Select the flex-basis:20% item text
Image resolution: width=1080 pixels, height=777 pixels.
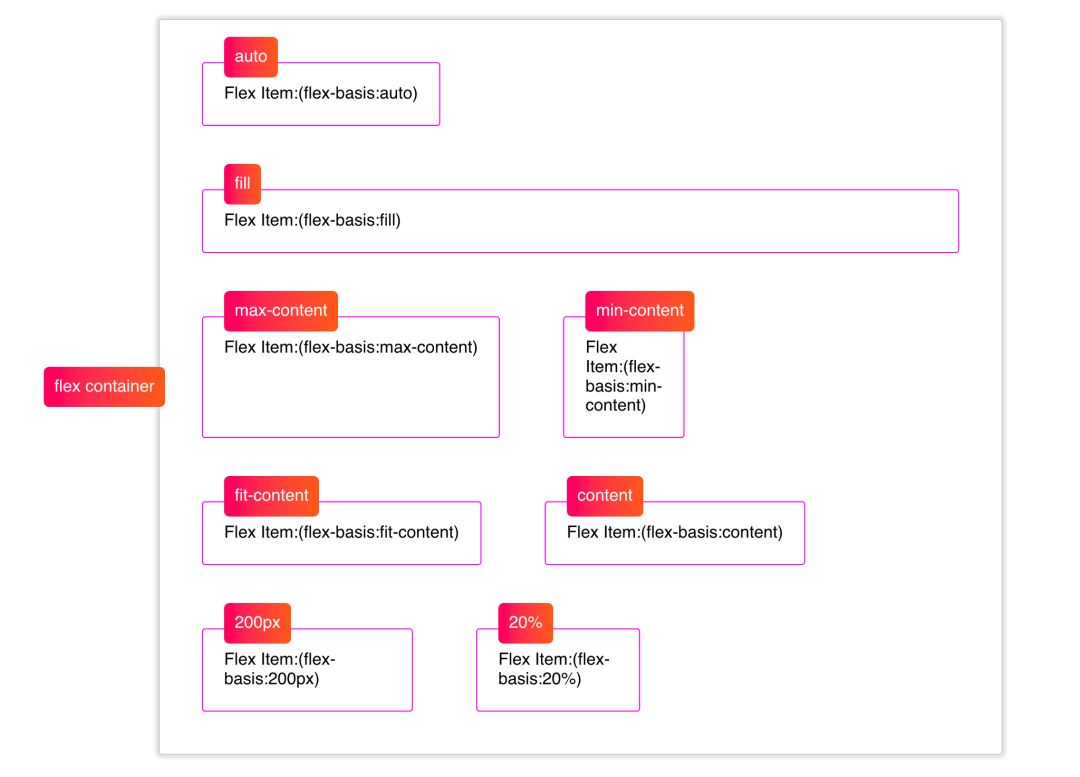coord(554,669)
